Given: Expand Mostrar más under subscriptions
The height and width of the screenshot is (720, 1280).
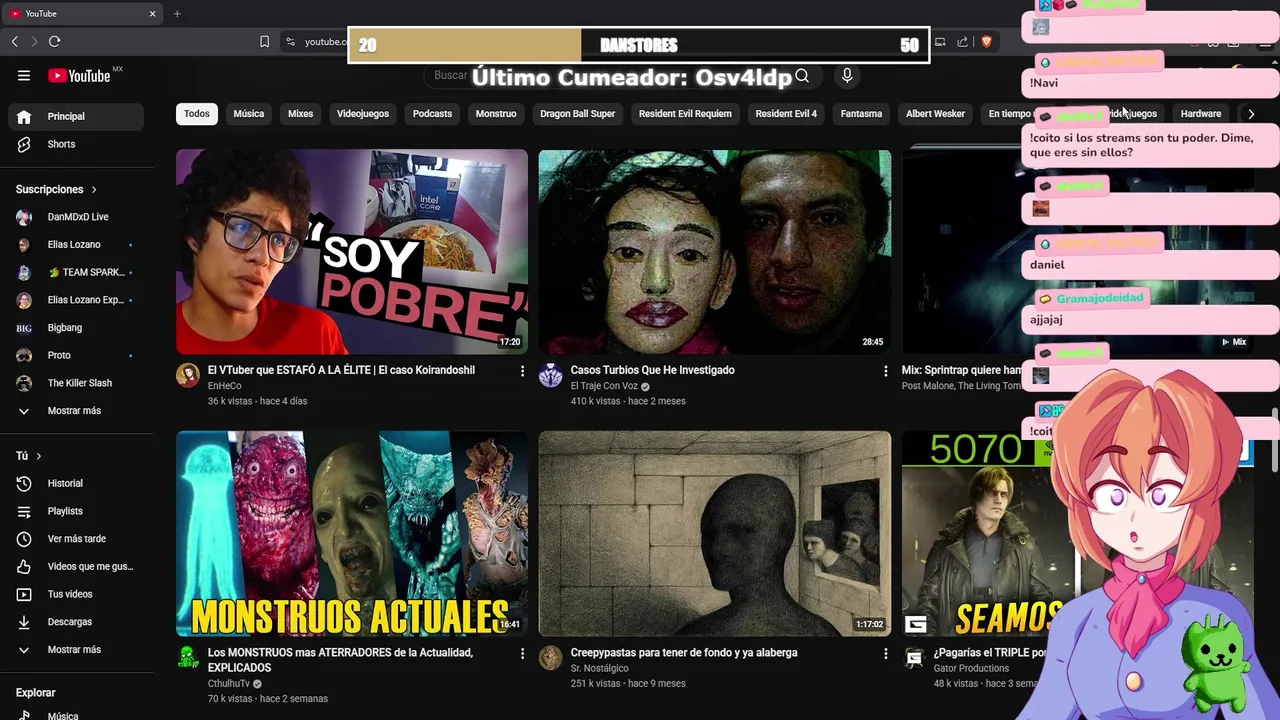Looking at the screenshot, I should (76, 411).
